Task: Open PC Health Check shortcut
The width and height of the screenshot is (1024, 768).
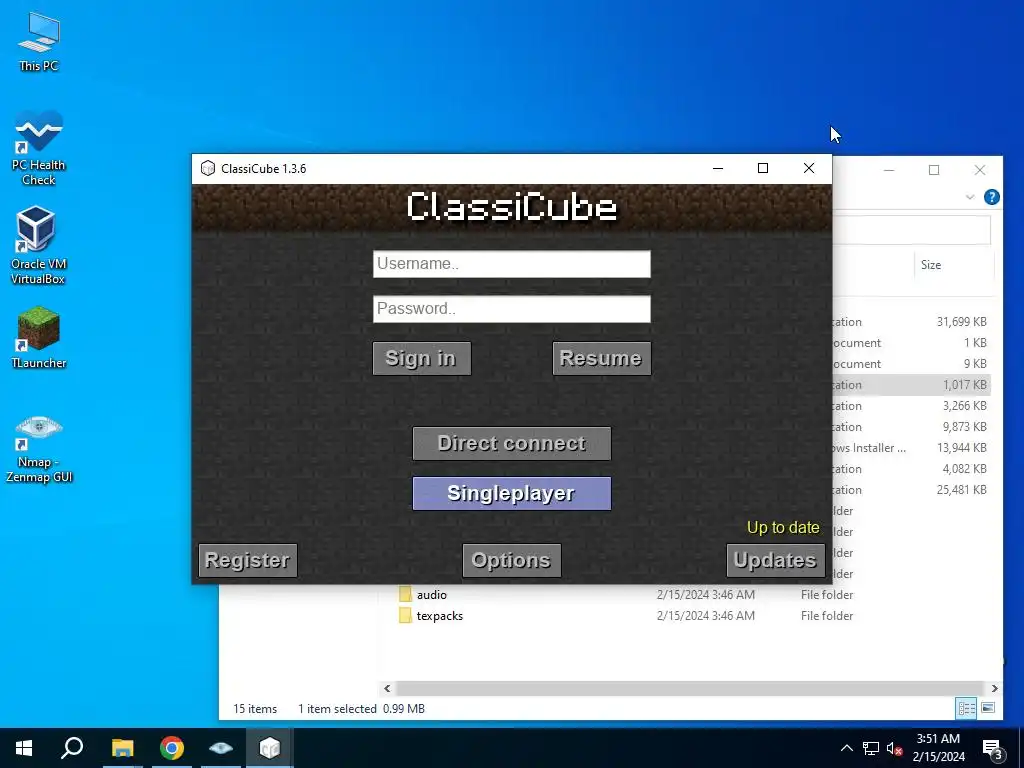Action: [x=39, y=148]
